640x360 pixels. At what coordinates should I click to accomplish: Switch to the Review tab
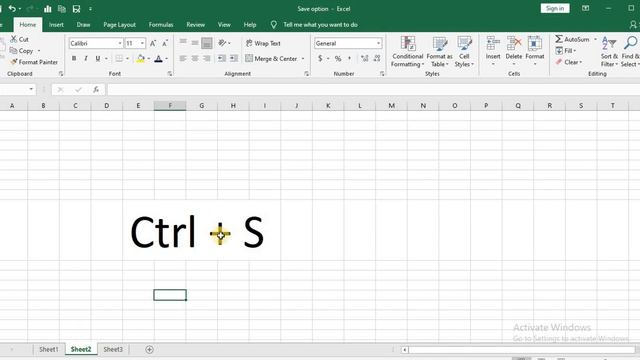(196, 24)
